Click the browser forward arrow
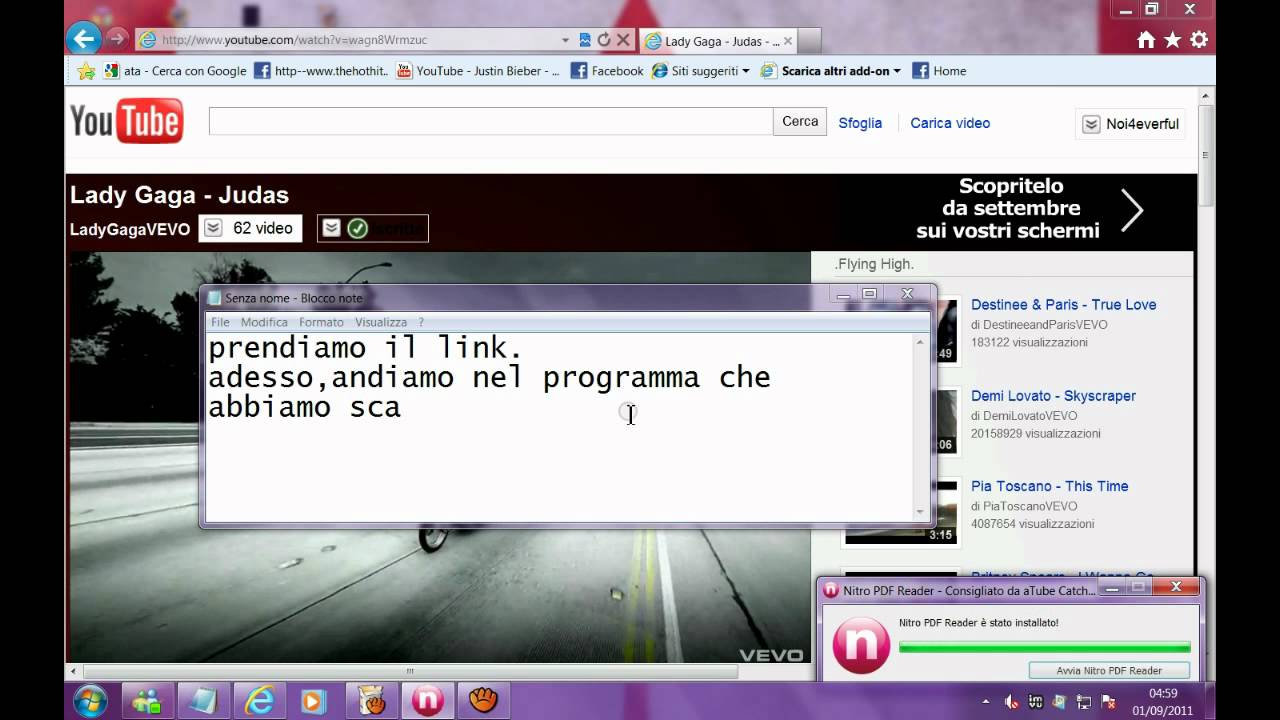The width and height of the screenshot is (1280, 720). coord(117,39)
